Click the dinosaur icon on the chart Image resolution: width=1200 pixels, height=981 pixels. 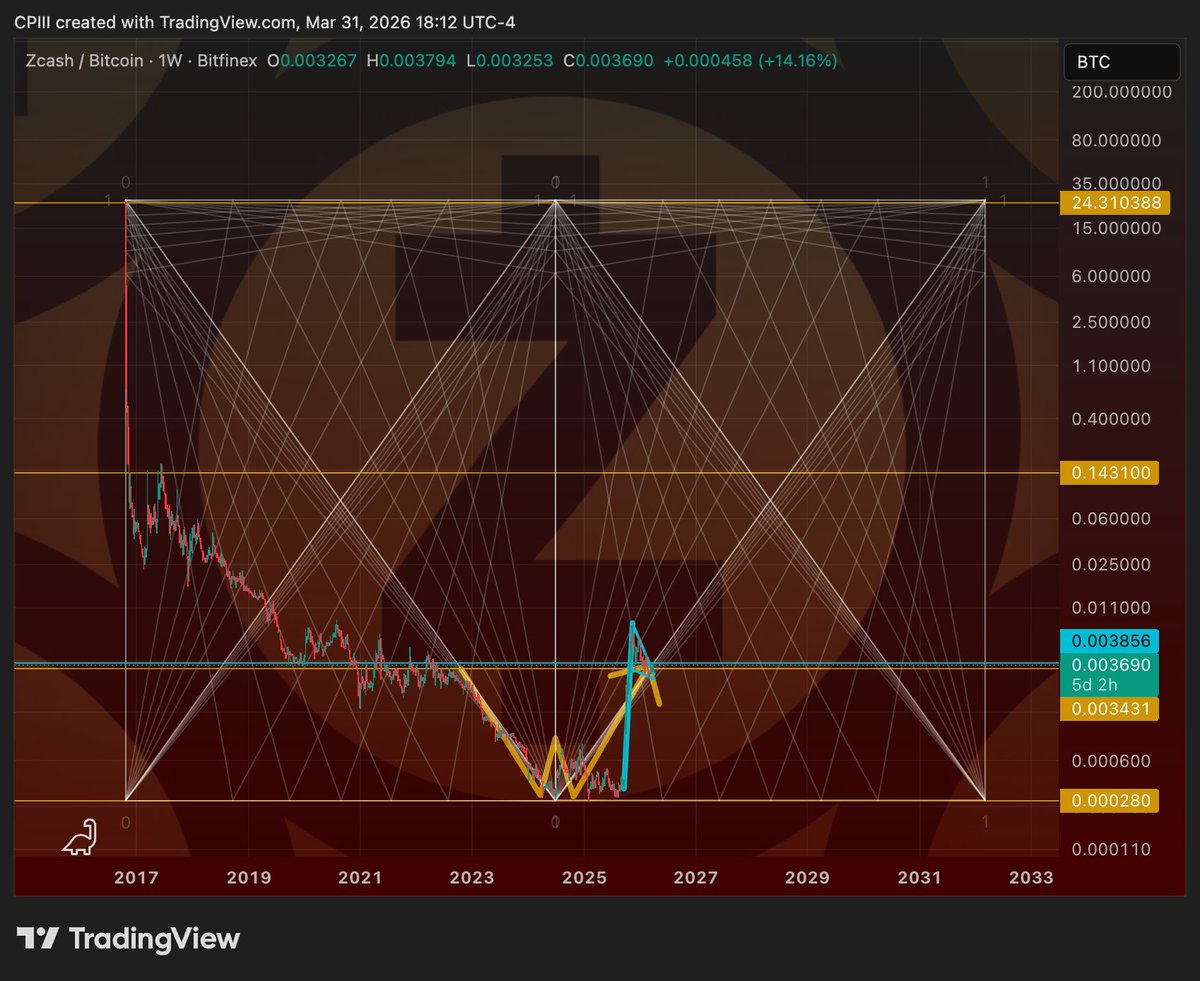79,837
